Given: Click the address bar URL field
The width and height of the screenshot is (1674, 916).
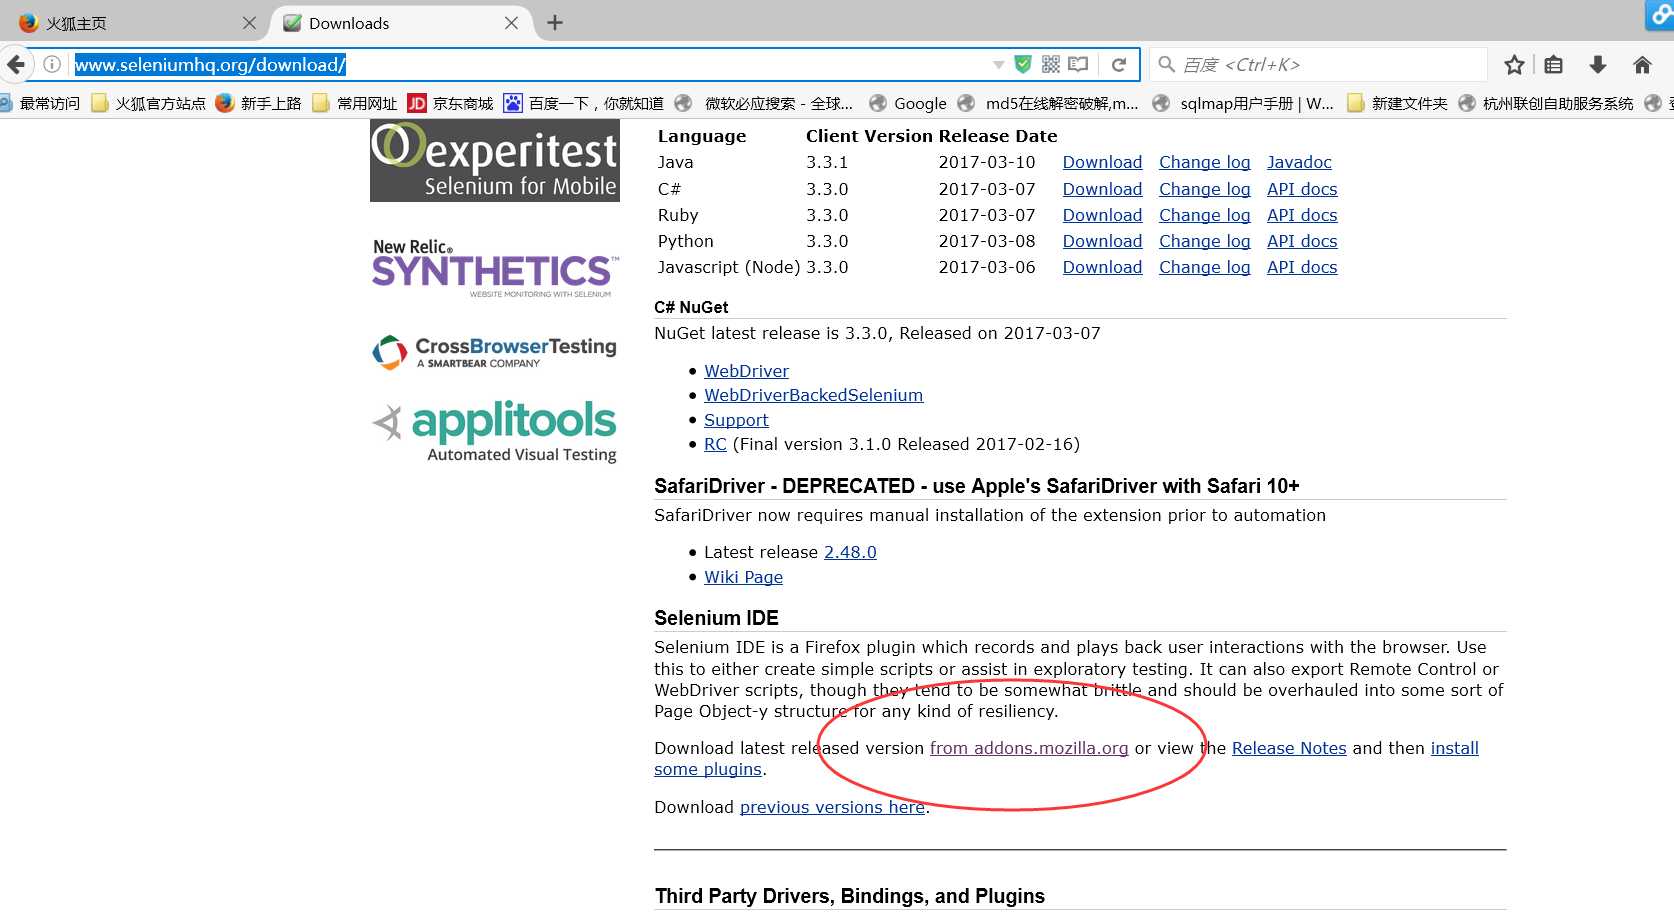Looking at the screenshot, I should [x=530, y=65].
